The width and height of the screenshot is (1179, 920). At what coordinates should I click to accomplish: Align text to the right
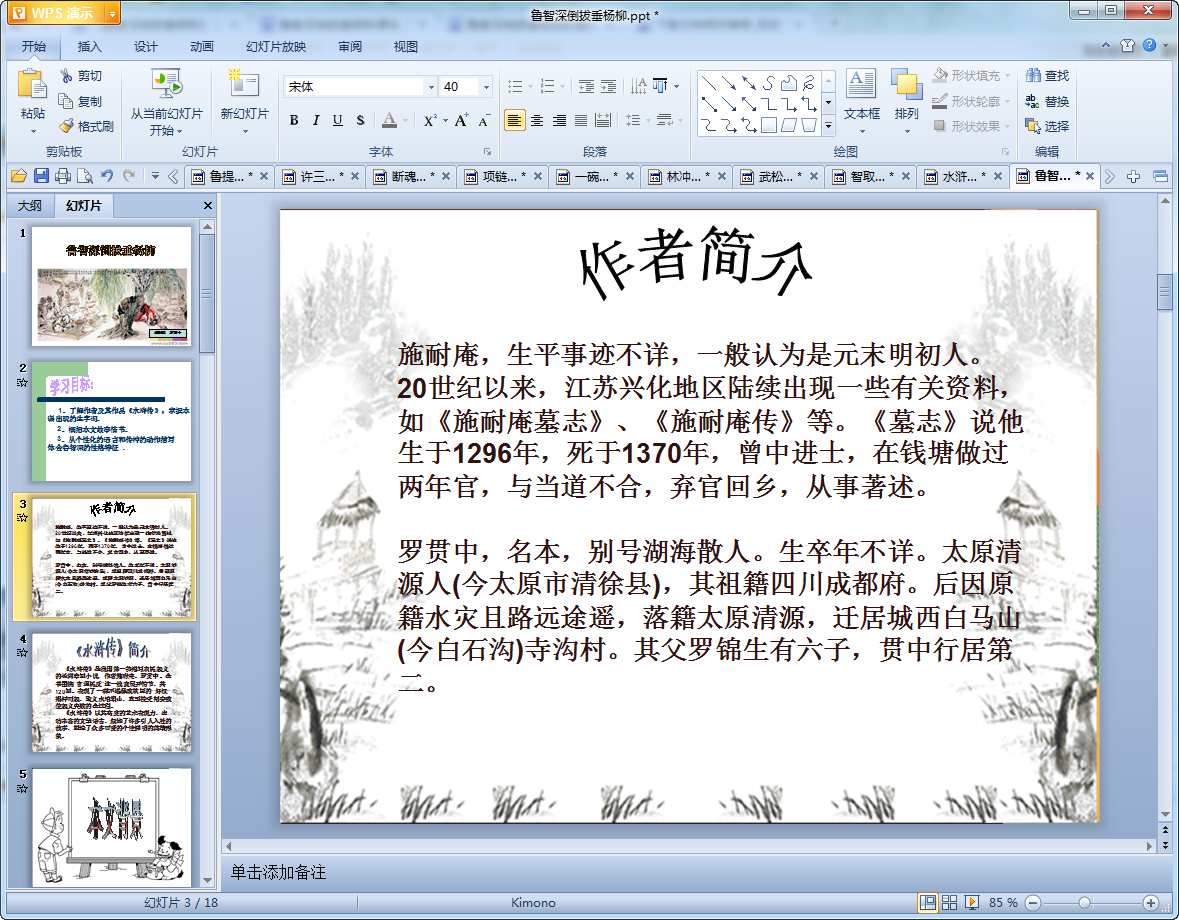tap(559, 120)
